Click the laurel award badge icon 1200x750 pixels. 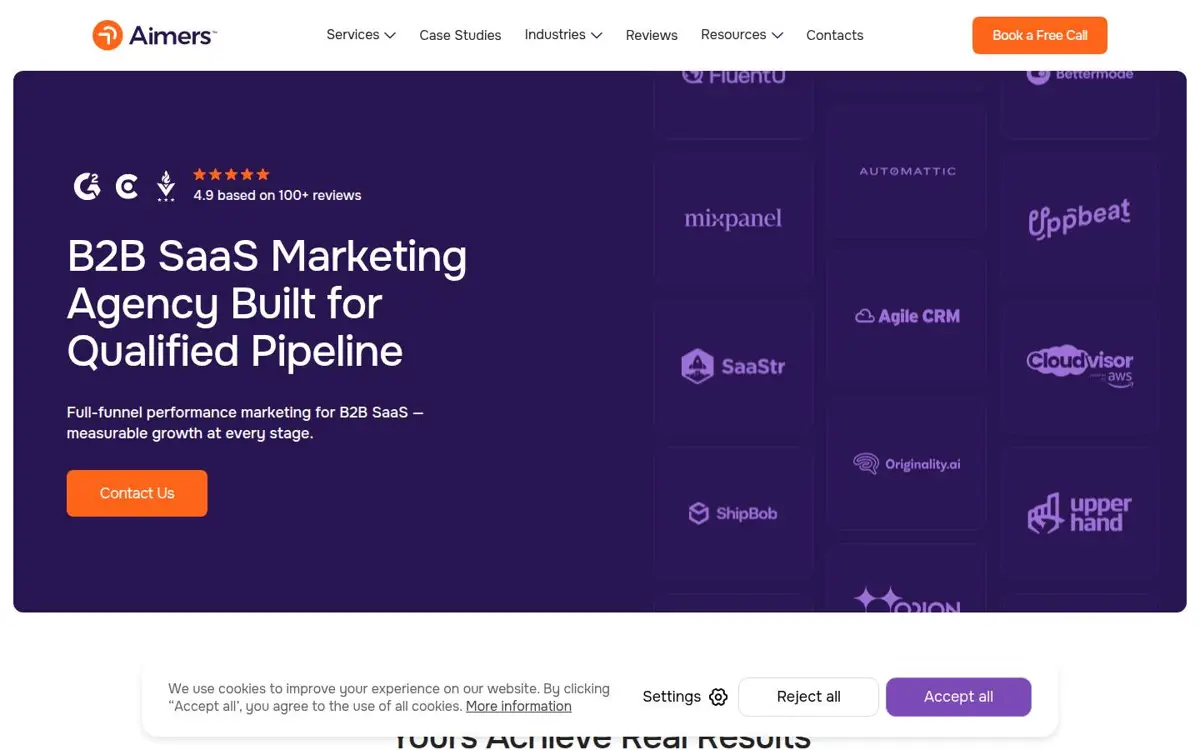click(x=166, y=186)
